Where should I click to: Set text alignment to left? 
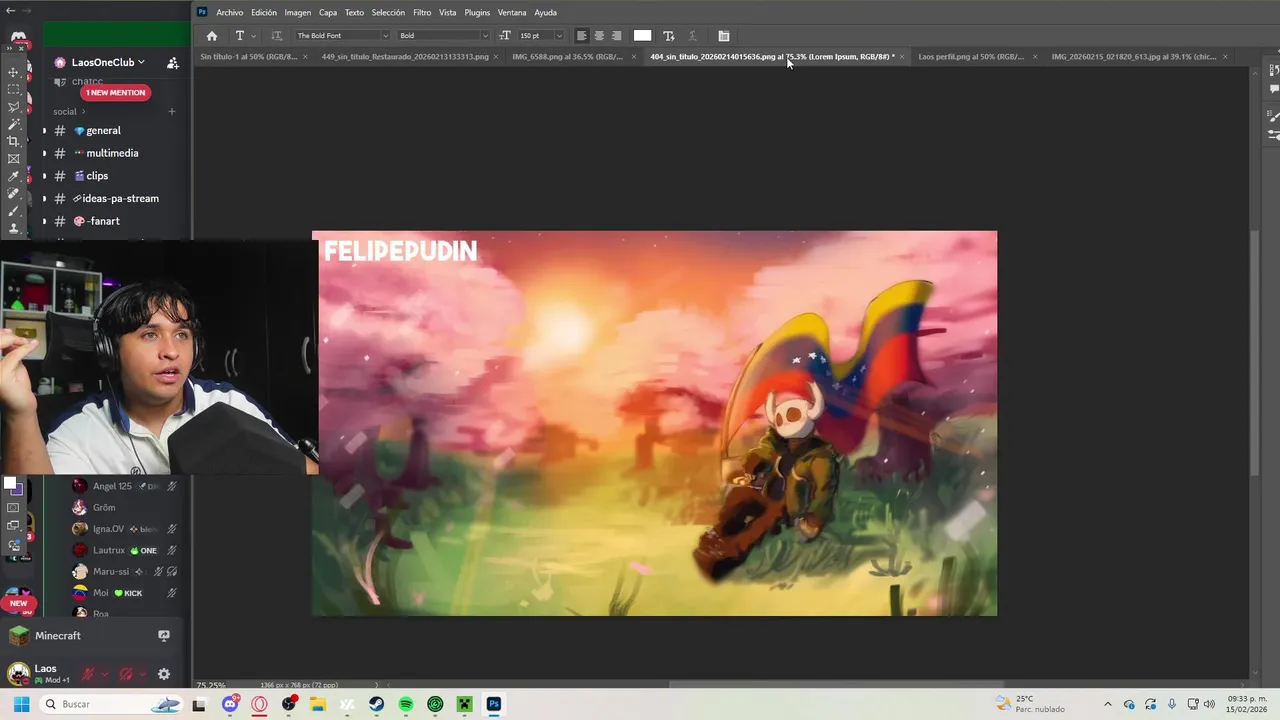[582, 36]
